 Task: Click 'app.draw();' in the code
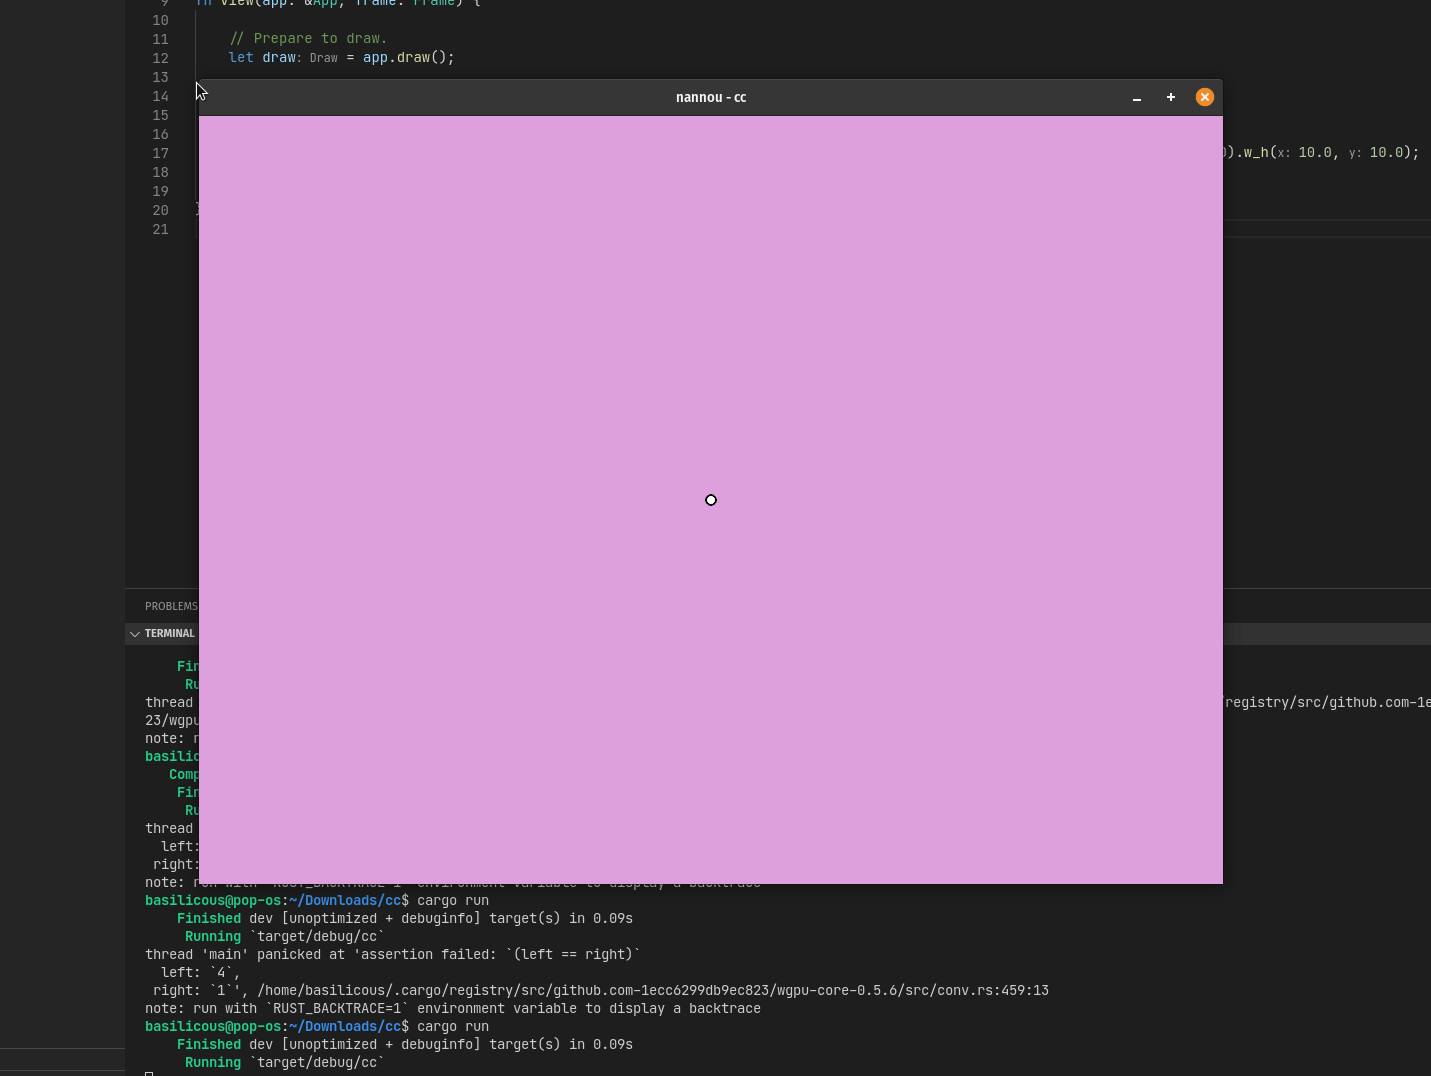pyautogui.click(x=409, y=57)
